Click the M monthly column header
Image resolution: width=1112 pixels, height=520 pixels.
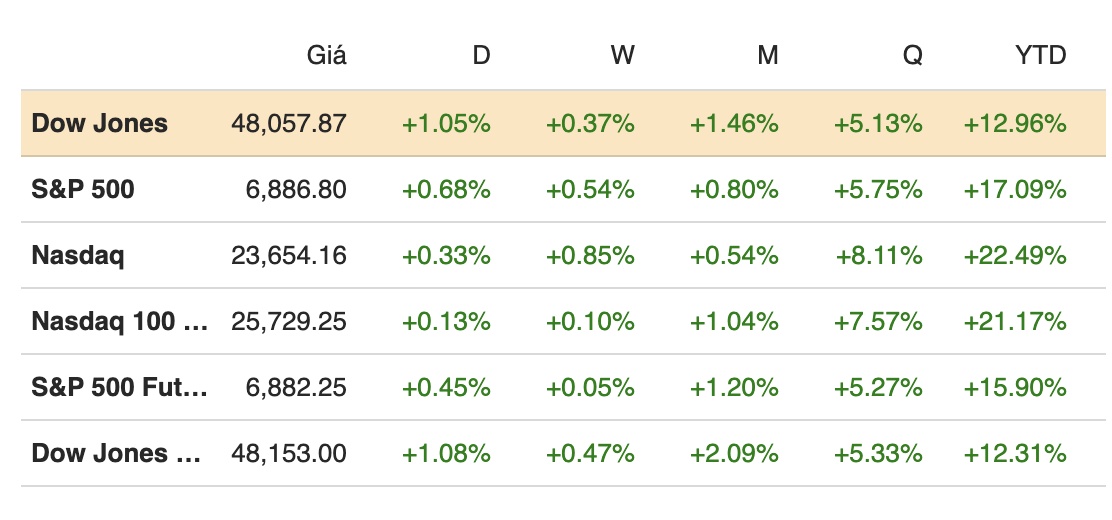[x=767, y=56]
